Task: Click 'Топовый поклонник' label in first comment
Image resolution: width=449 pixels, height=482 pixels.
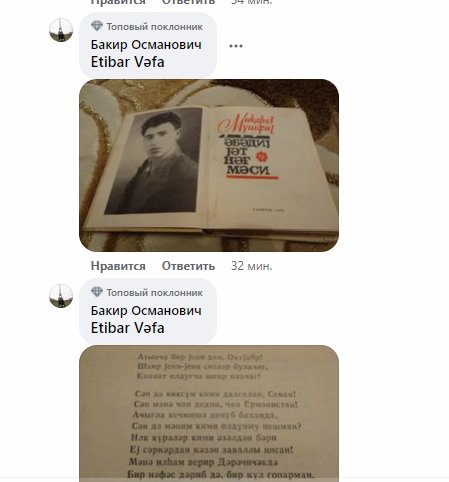Action: (154, 27)
